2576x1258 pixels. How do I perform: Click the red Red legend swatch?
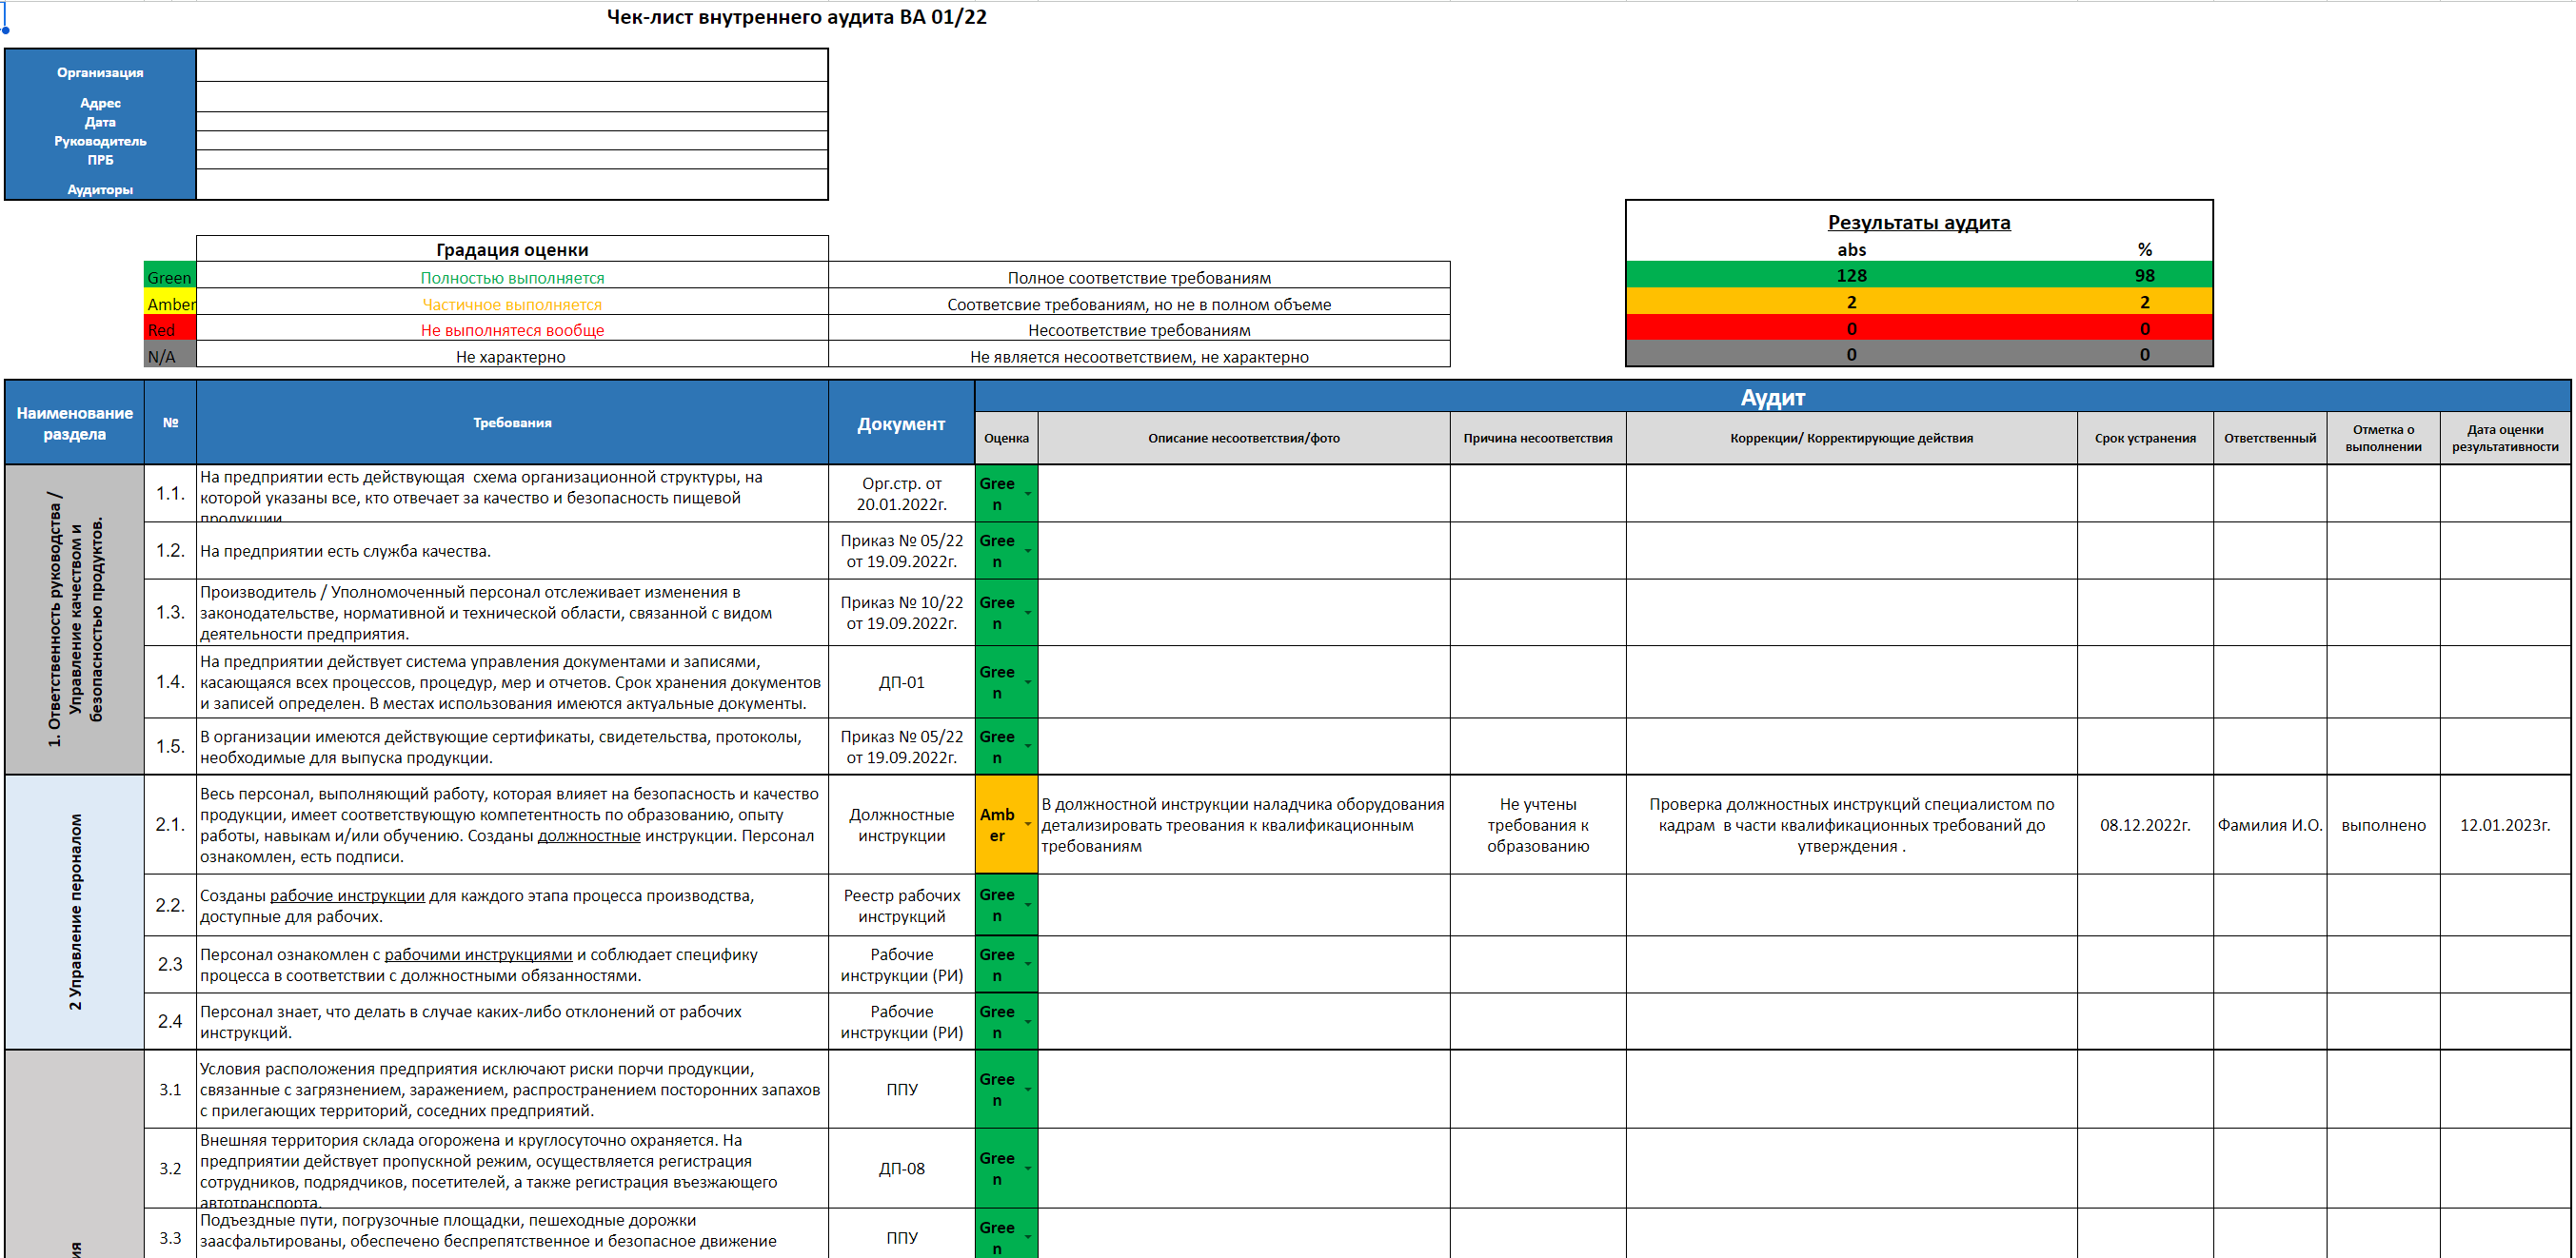(169, 330)
